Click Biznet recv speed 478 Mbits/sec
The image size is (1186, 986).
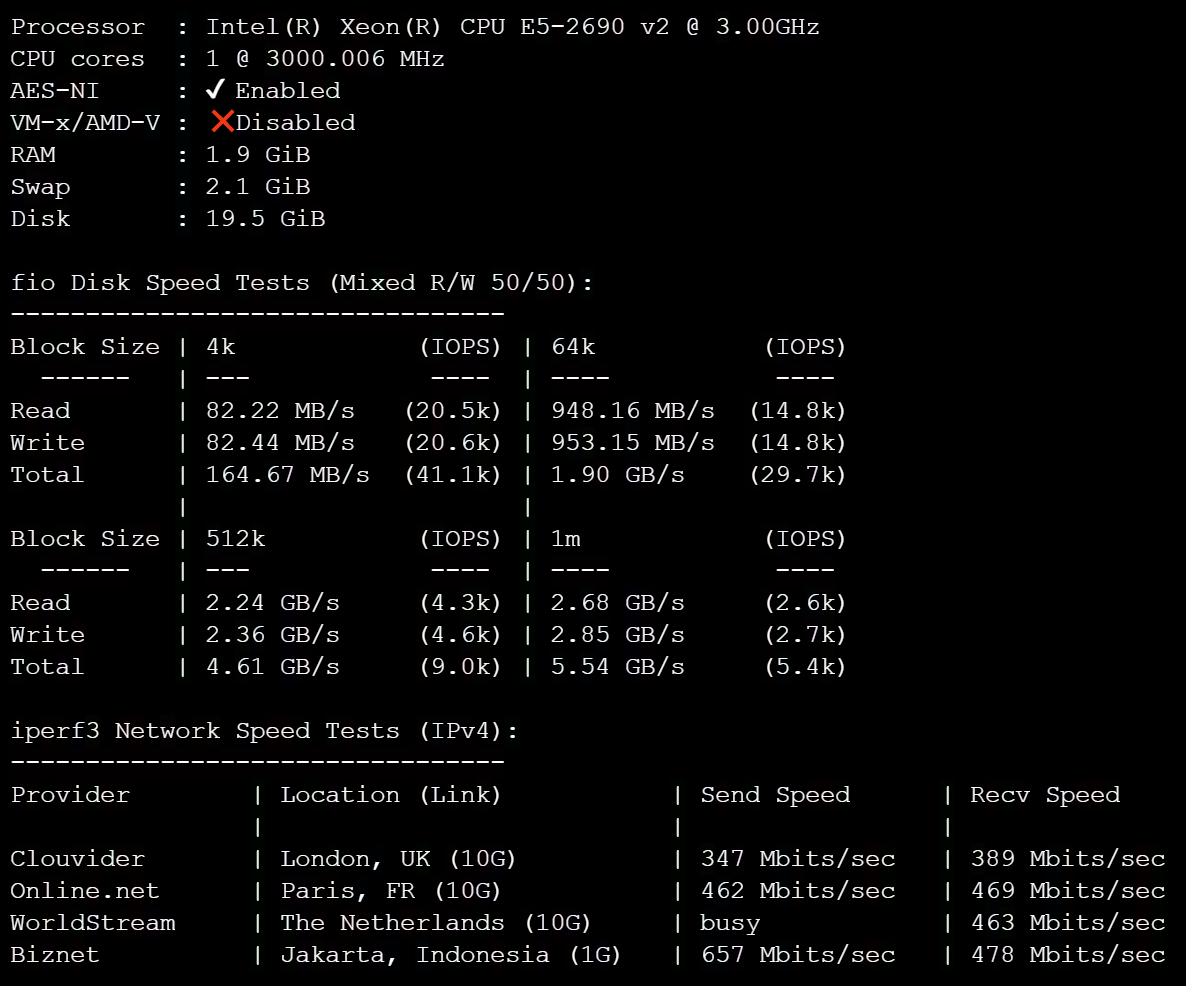click(x=1068, y=955)
